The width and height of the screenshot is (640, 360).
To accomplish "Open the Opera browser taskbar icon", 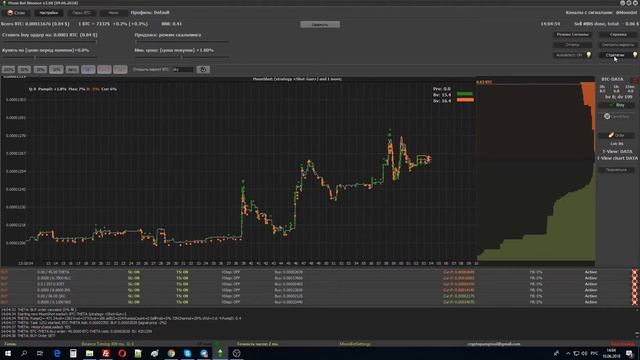I will [x=122, y=353].
